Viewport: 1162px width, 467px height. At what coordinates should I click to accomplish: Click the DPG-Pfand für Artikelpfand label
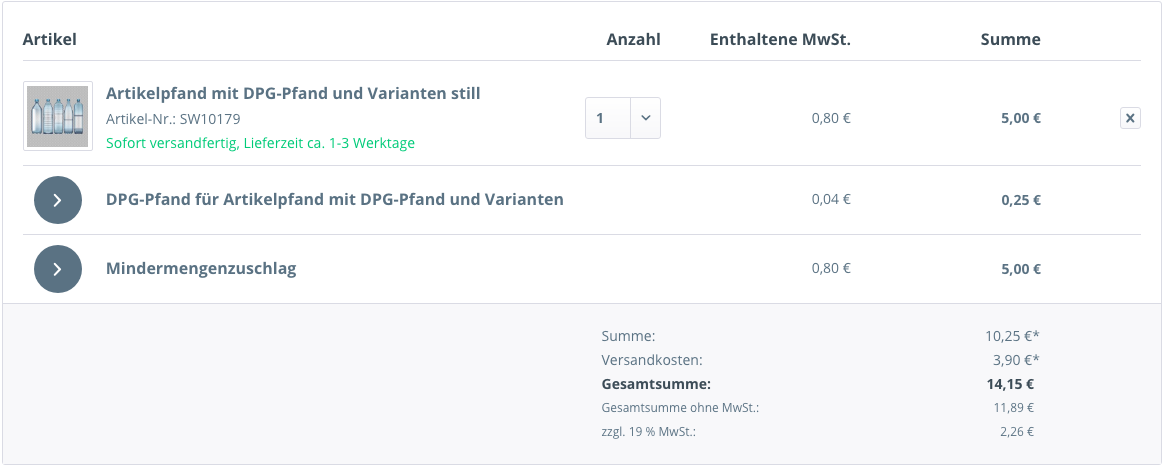(x=334, y=199)
